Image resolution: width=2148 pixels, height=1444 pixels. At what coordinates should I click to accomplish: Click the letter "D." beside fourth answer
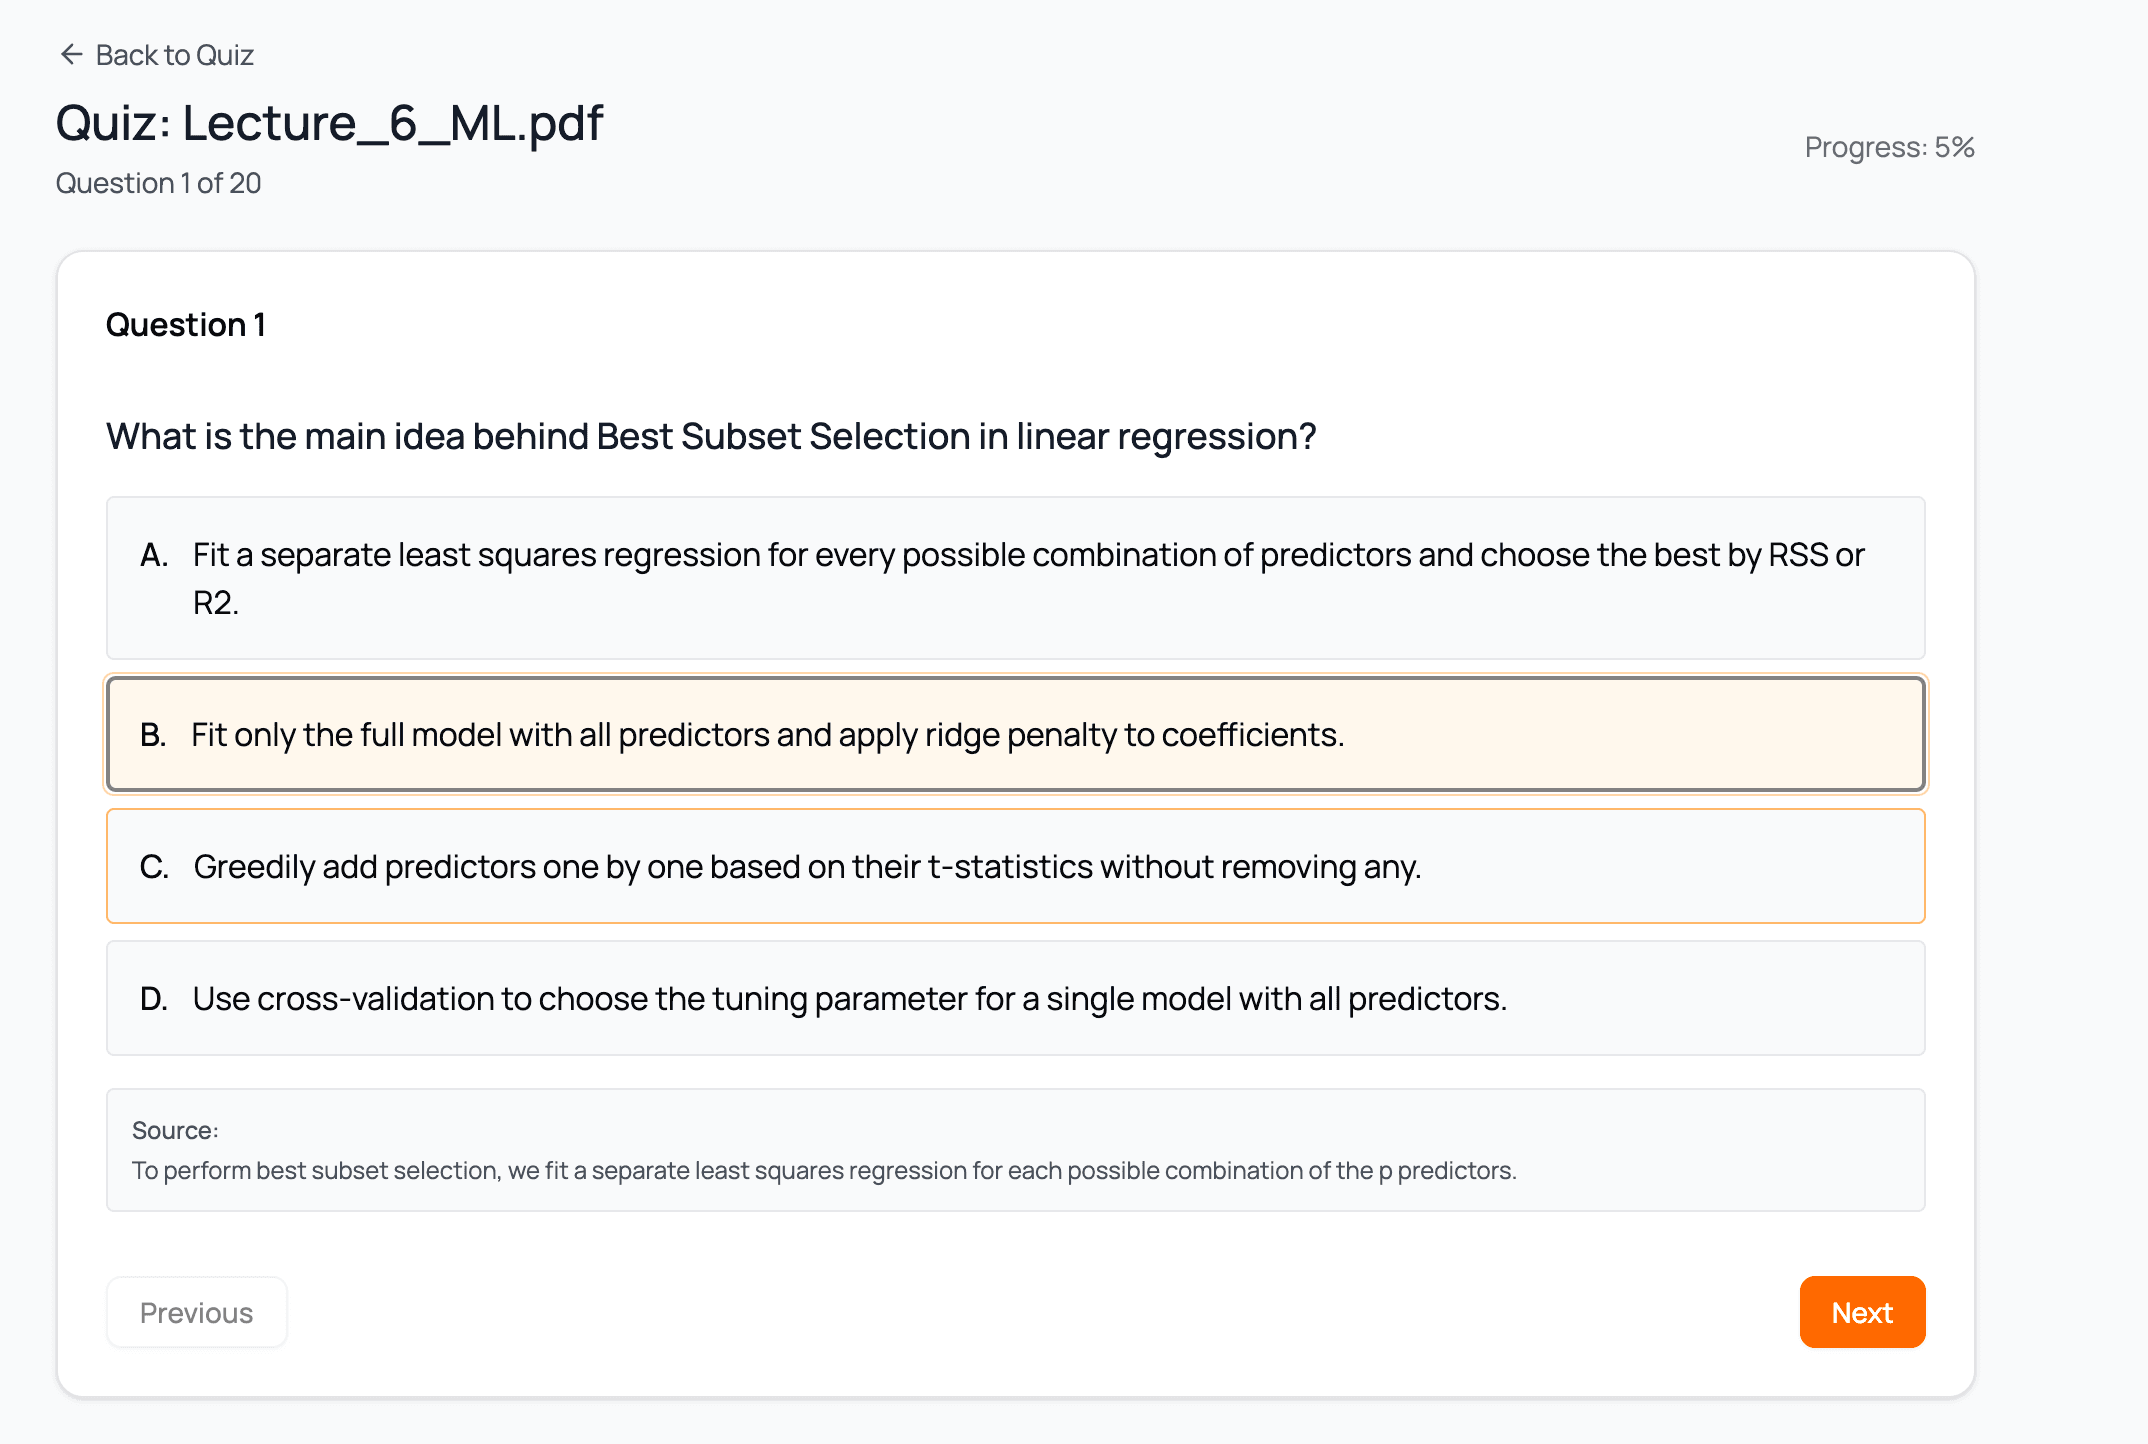pyautogui.click(x=154, y=998)
